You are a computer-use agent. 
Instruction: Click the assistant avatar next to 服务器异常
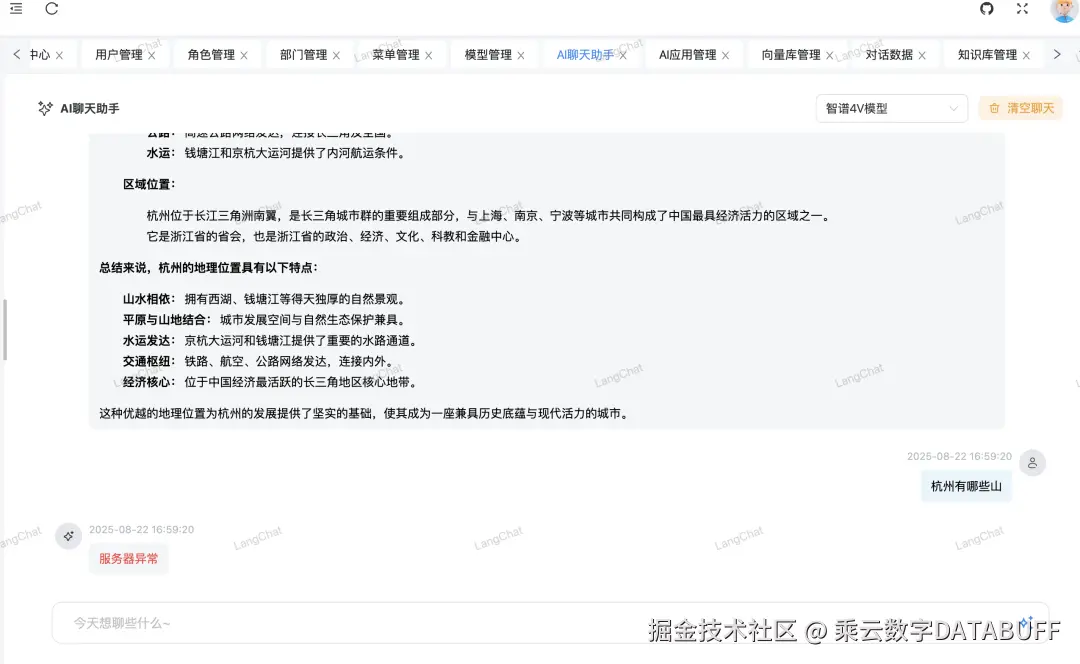tap(69, 536)
